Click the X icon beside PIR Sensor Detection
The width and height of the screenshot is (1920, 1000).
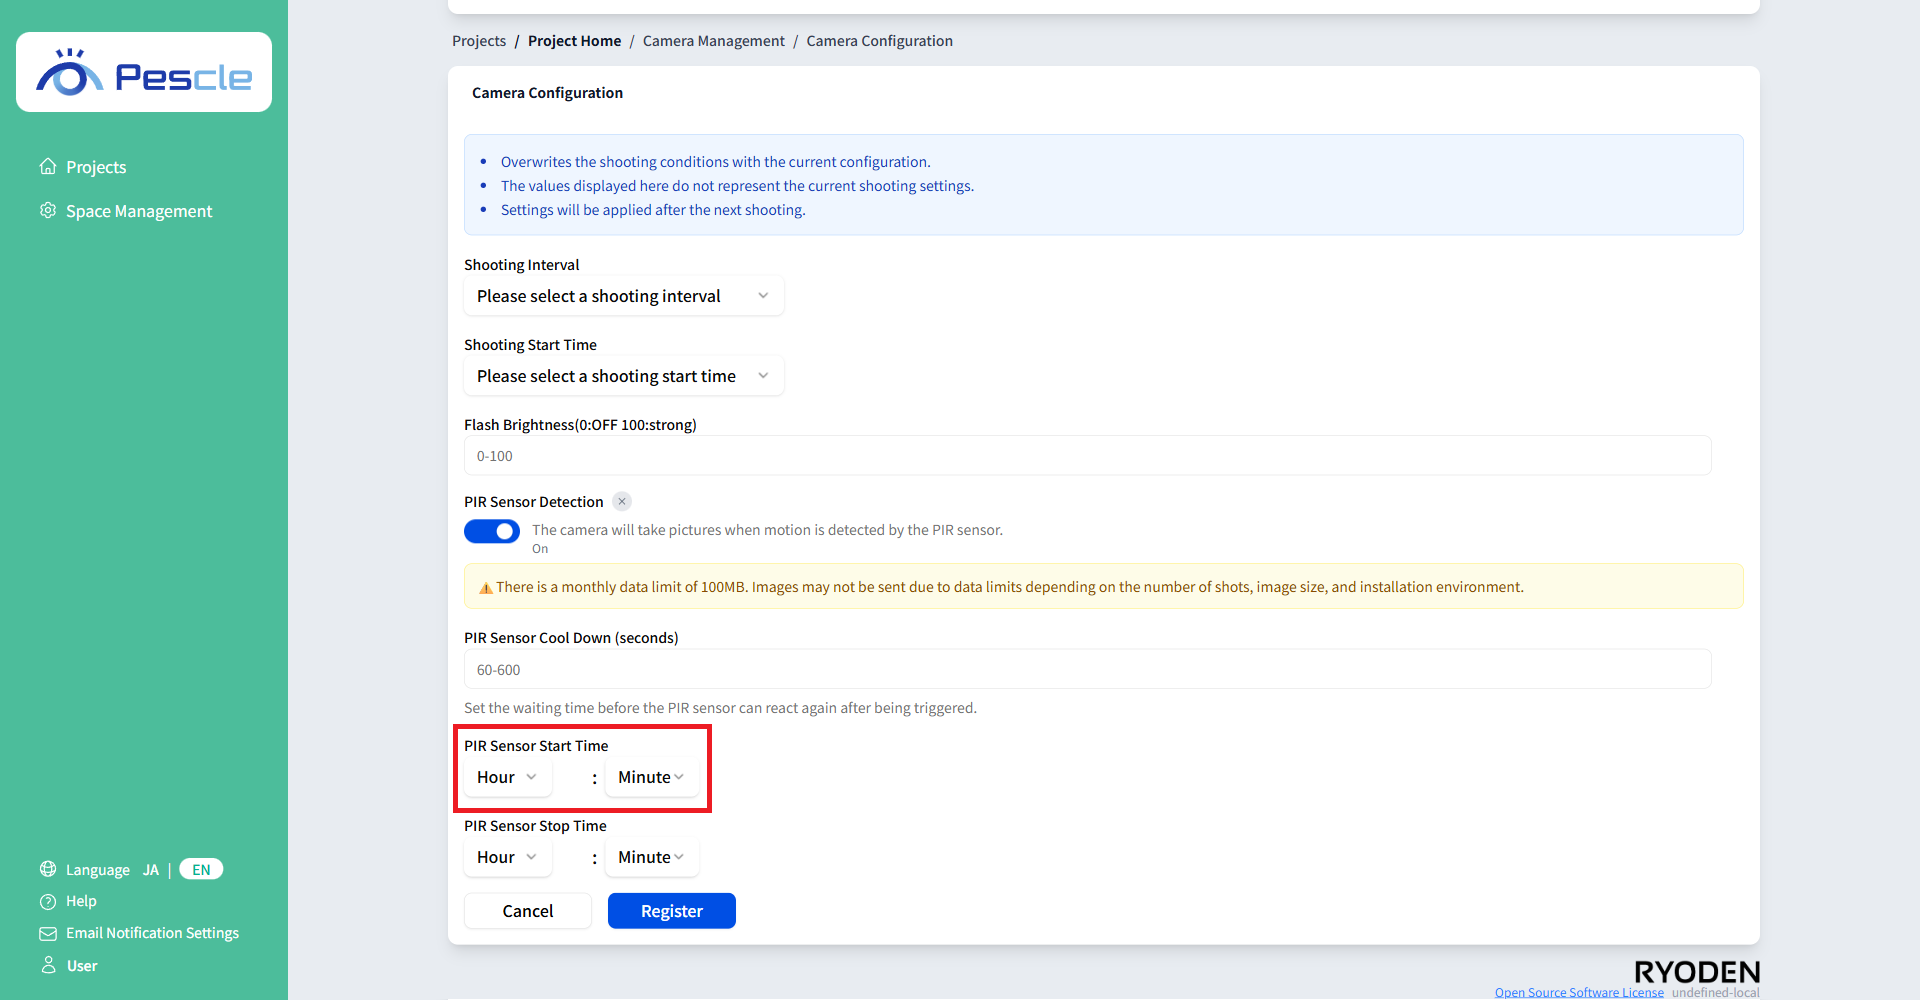tap(622, 502)
